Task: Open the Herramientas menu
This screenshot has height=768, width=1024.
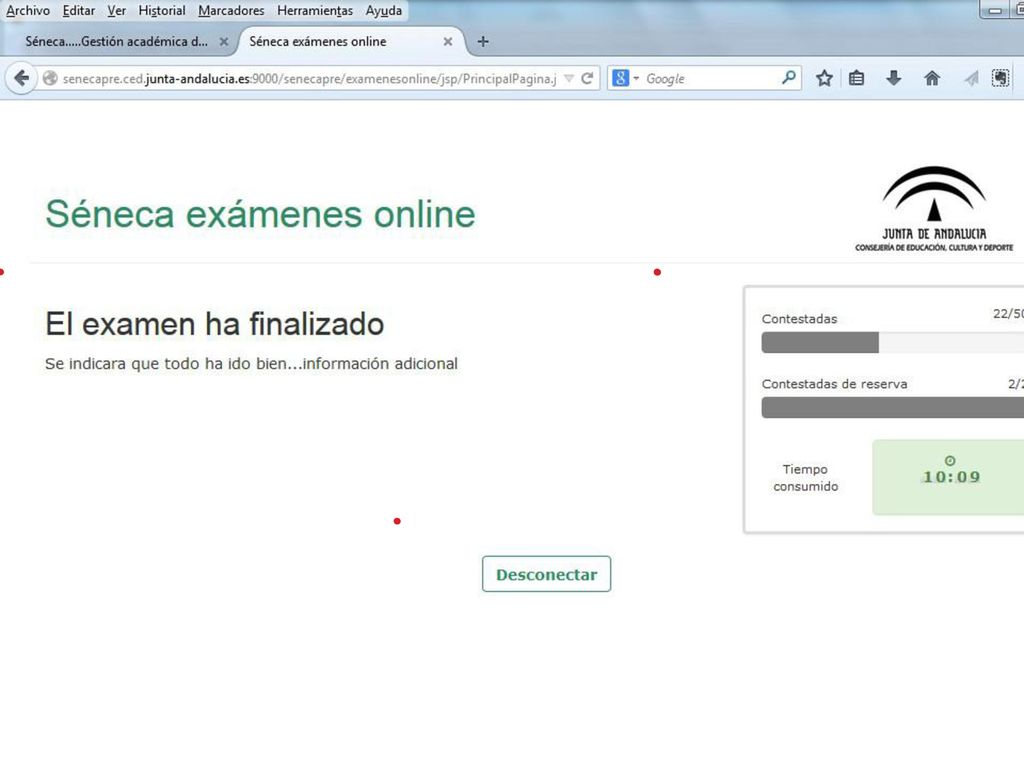Action: [x=315, y=10]
